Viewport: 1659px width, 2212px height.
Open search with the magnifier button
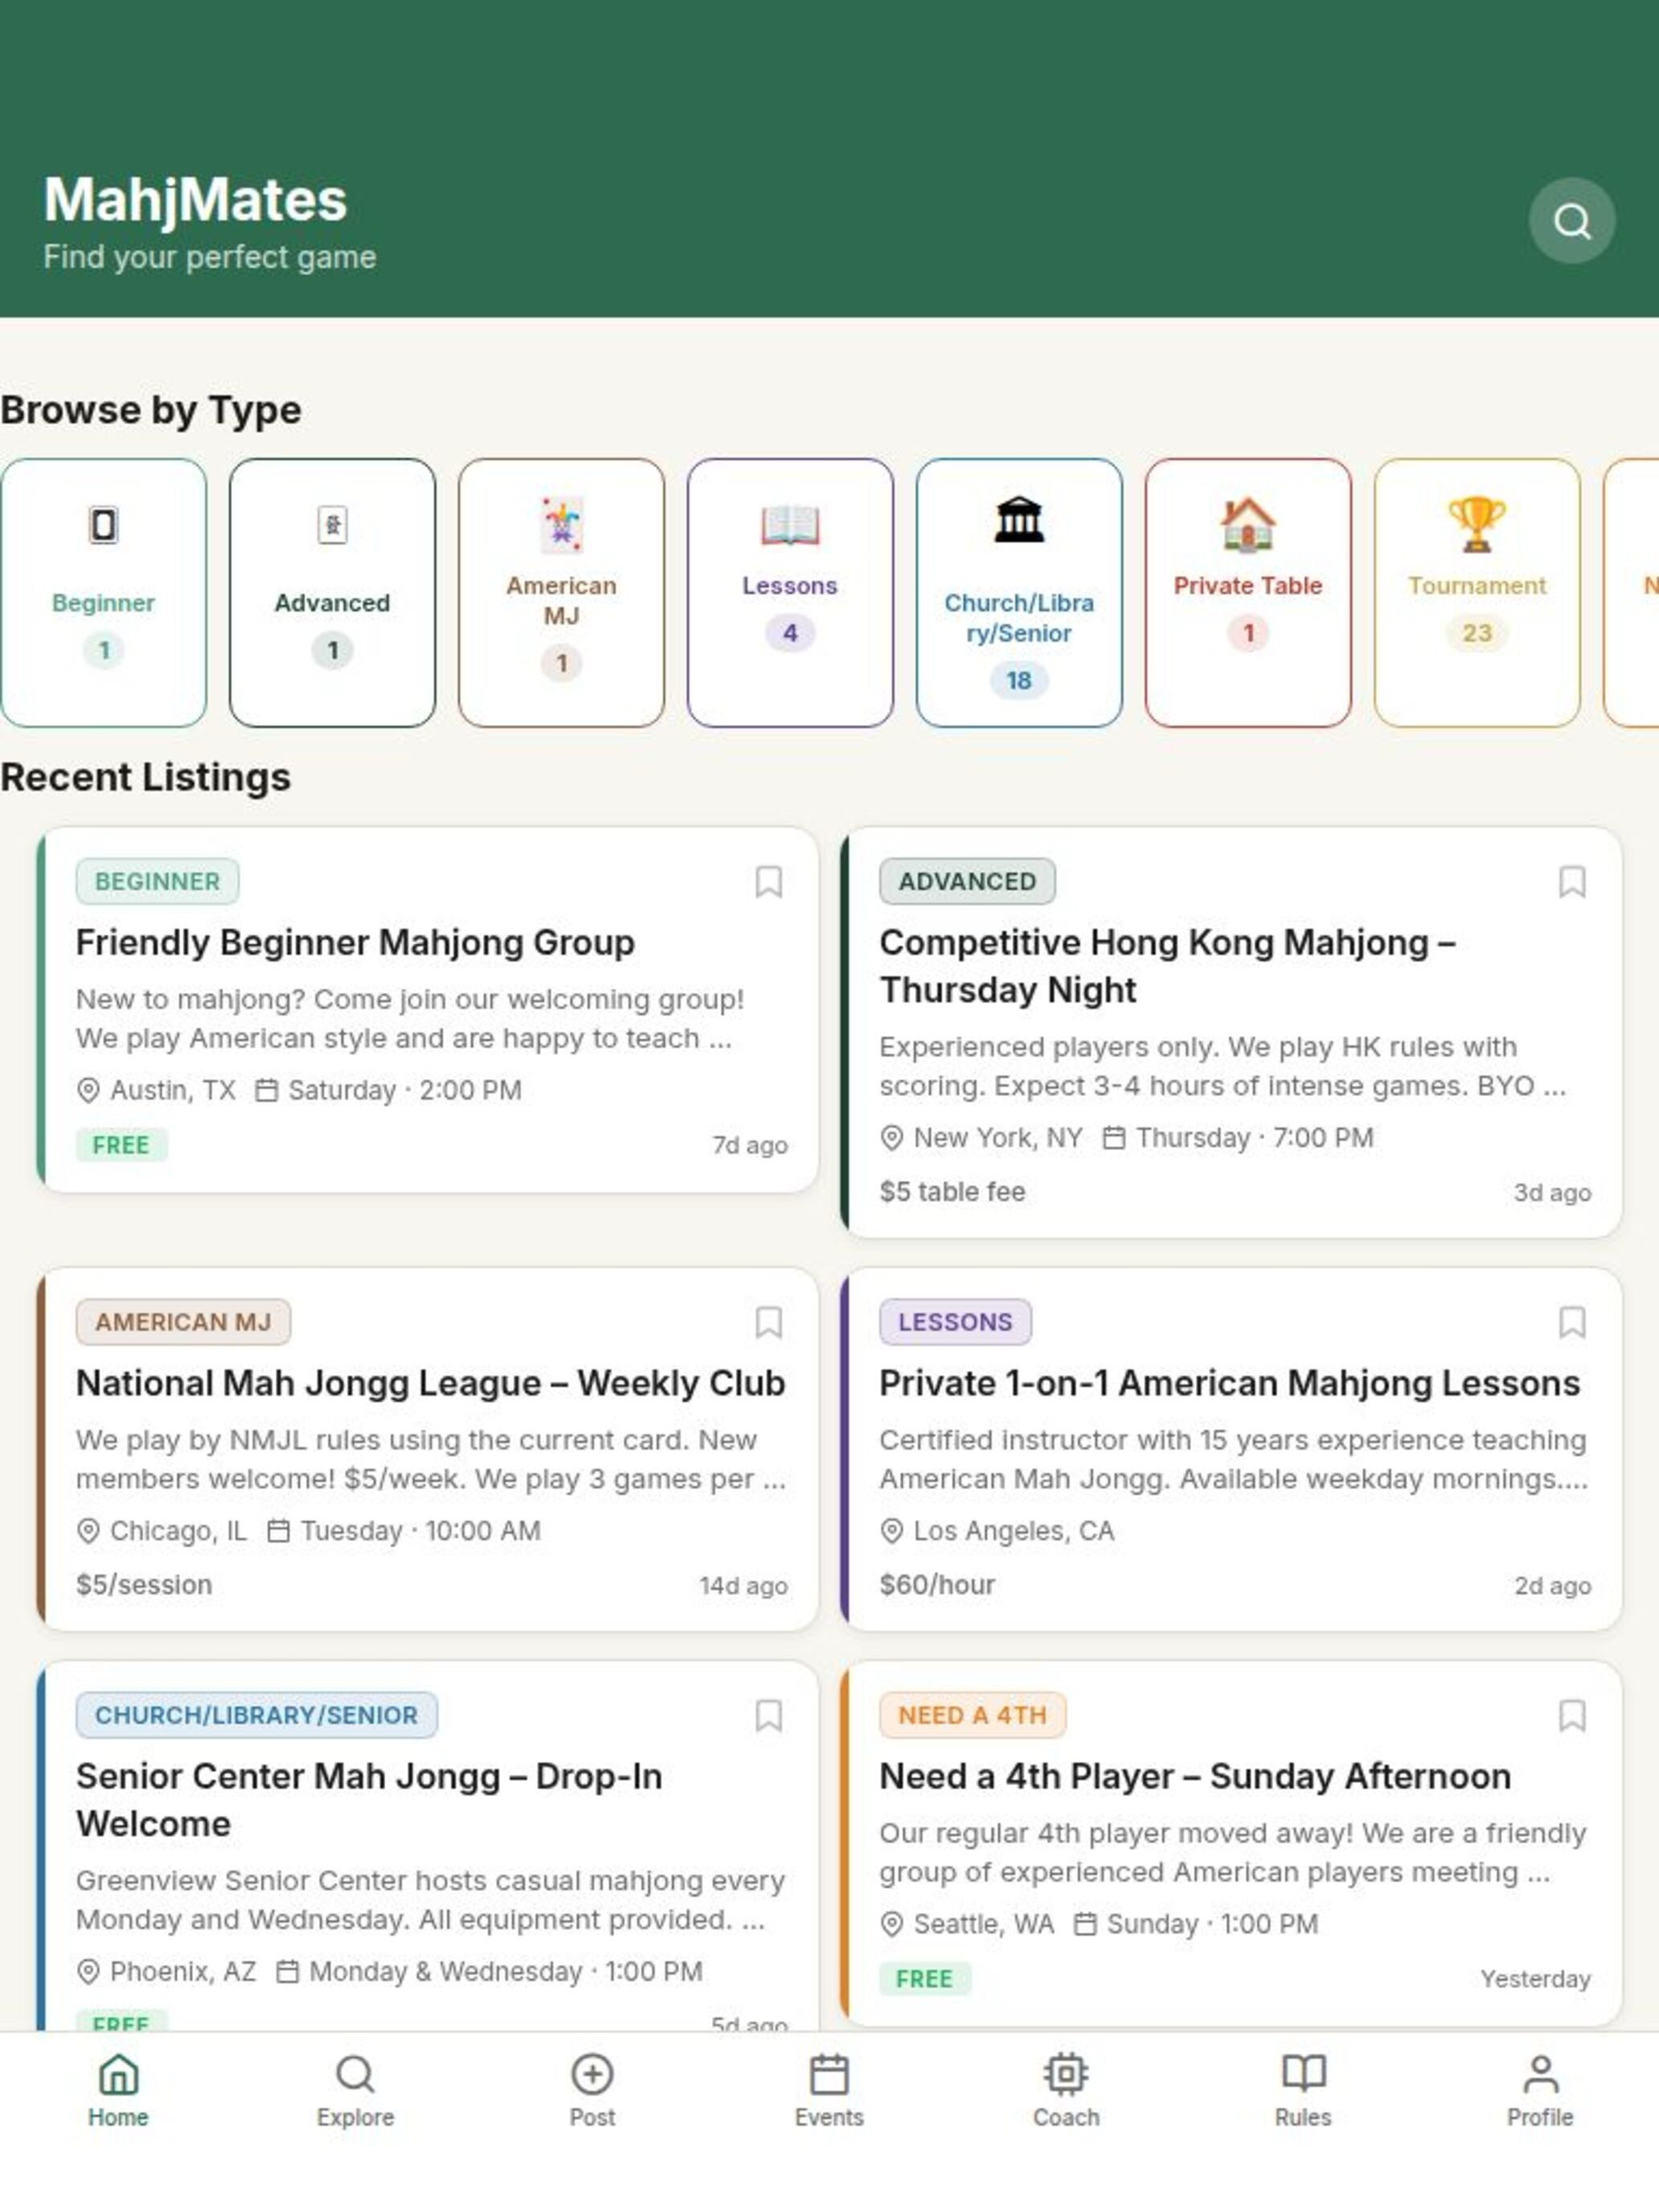tap(1571, 221)
